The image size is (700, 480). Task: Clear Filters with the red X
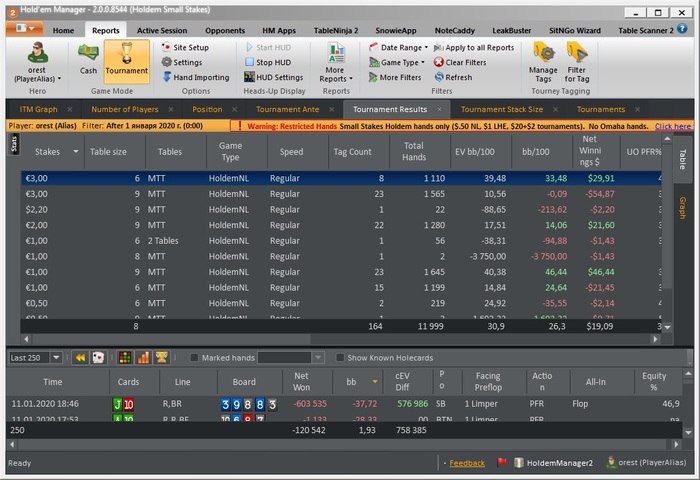460,63
